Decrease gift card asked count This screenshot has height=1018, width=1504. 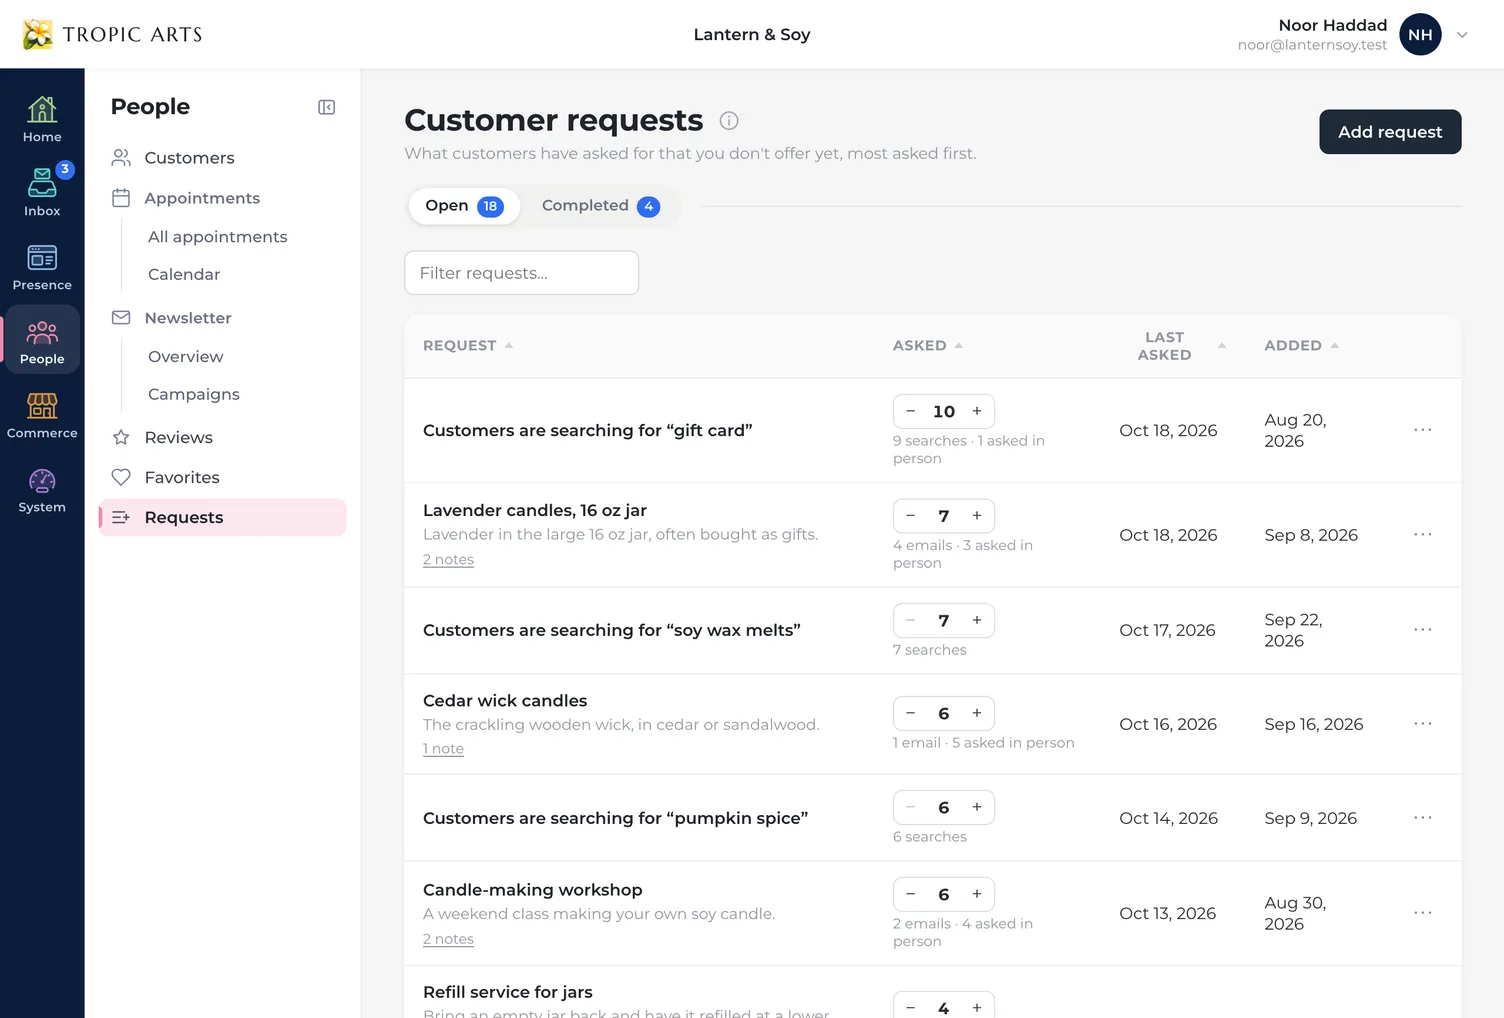coord(911,411)
